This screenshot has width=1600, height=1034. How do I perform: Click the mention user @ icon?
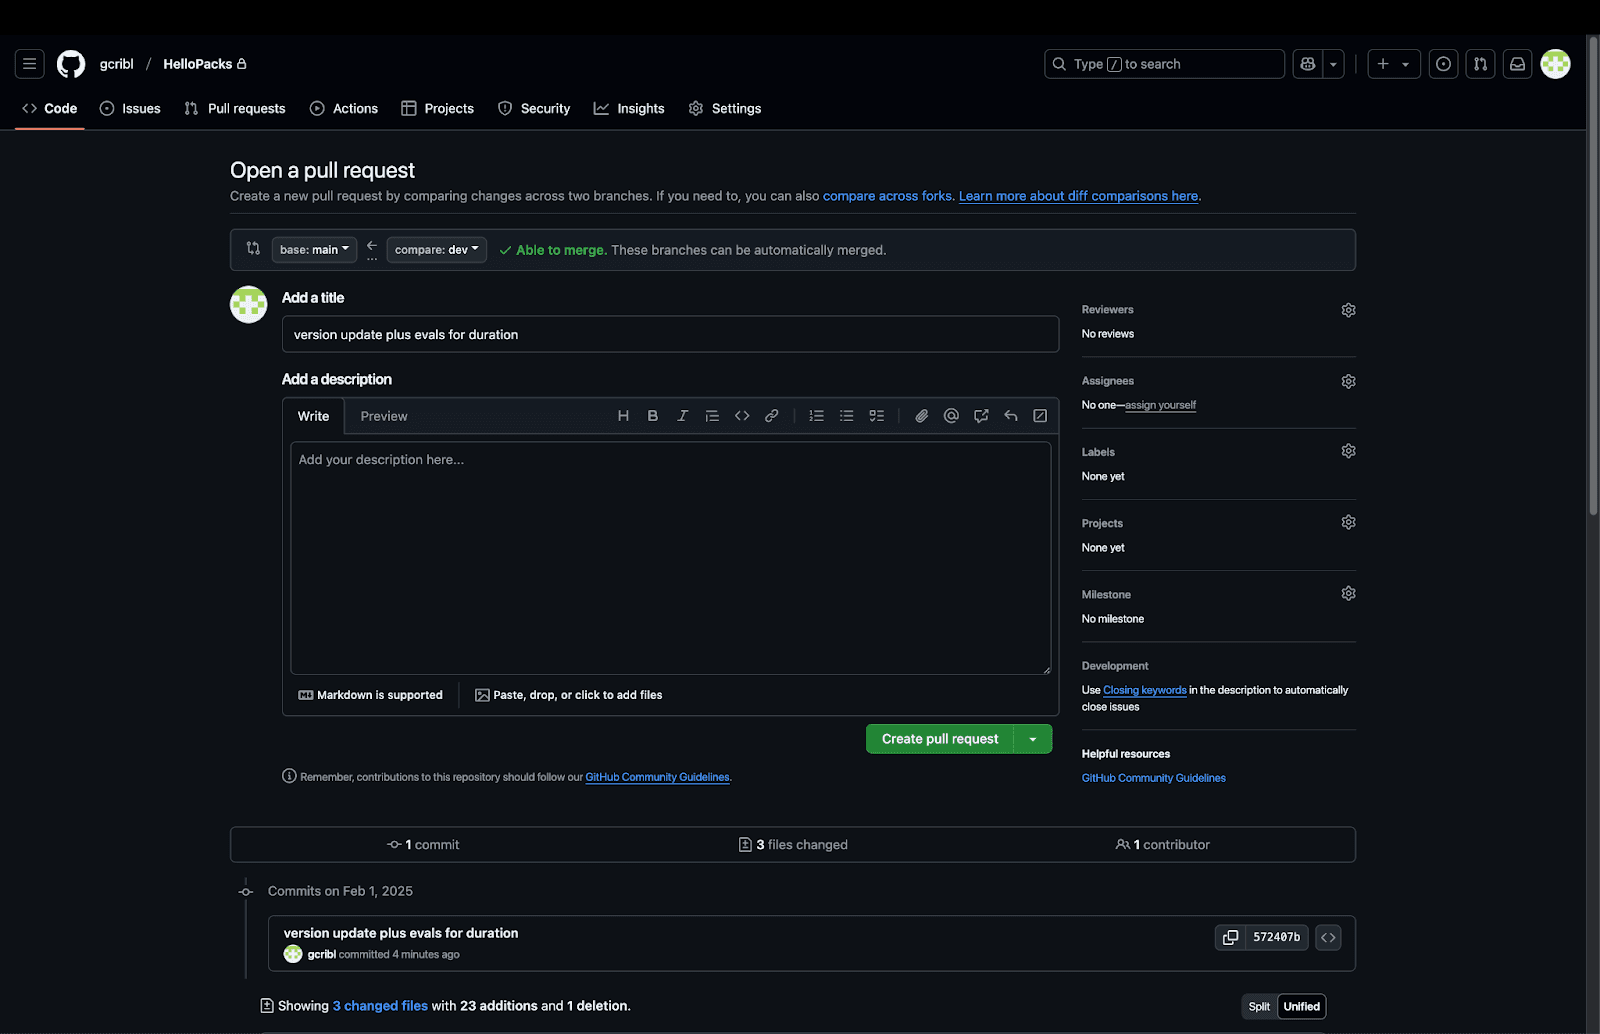(x=951, y=416)
